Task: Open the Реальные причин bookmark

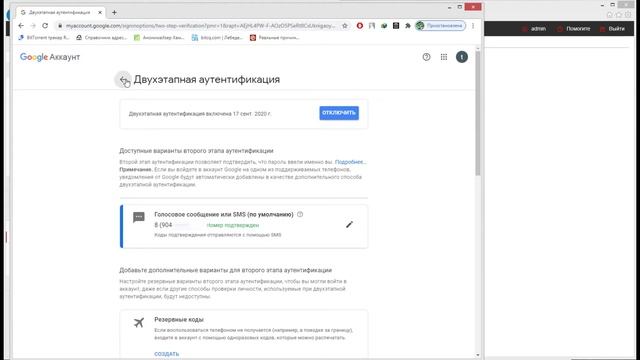Action: [x=275, y=38]
